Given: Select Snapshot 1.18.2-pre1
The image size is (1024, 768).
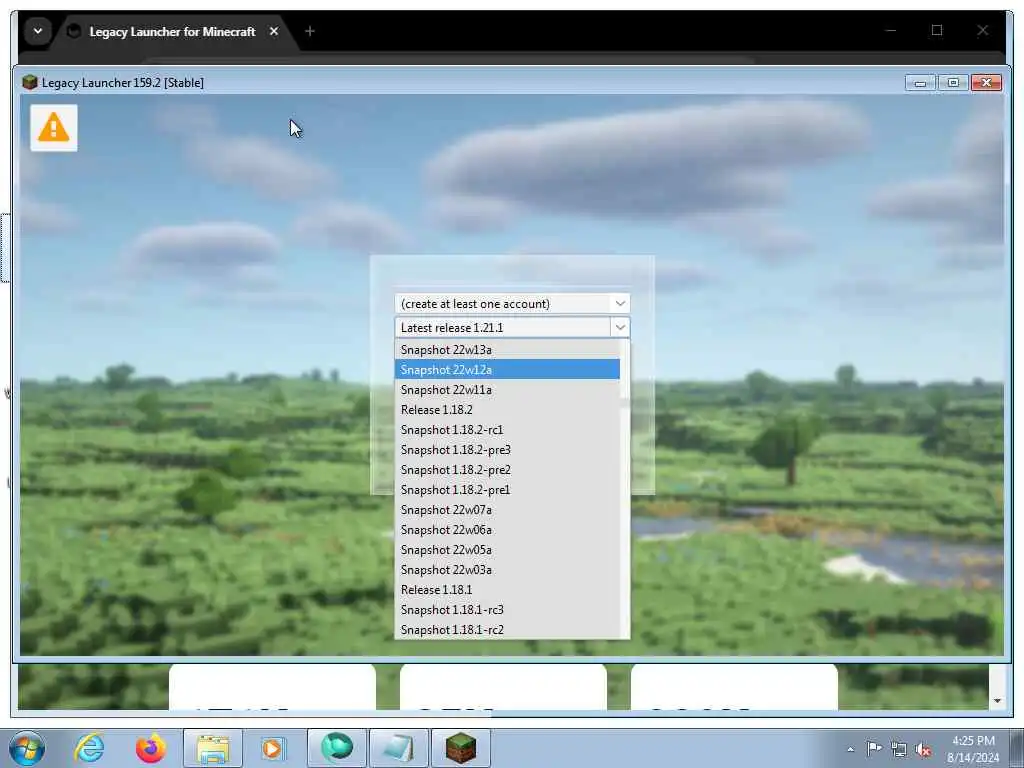Looking at the screenshot, I should [507, 490].
